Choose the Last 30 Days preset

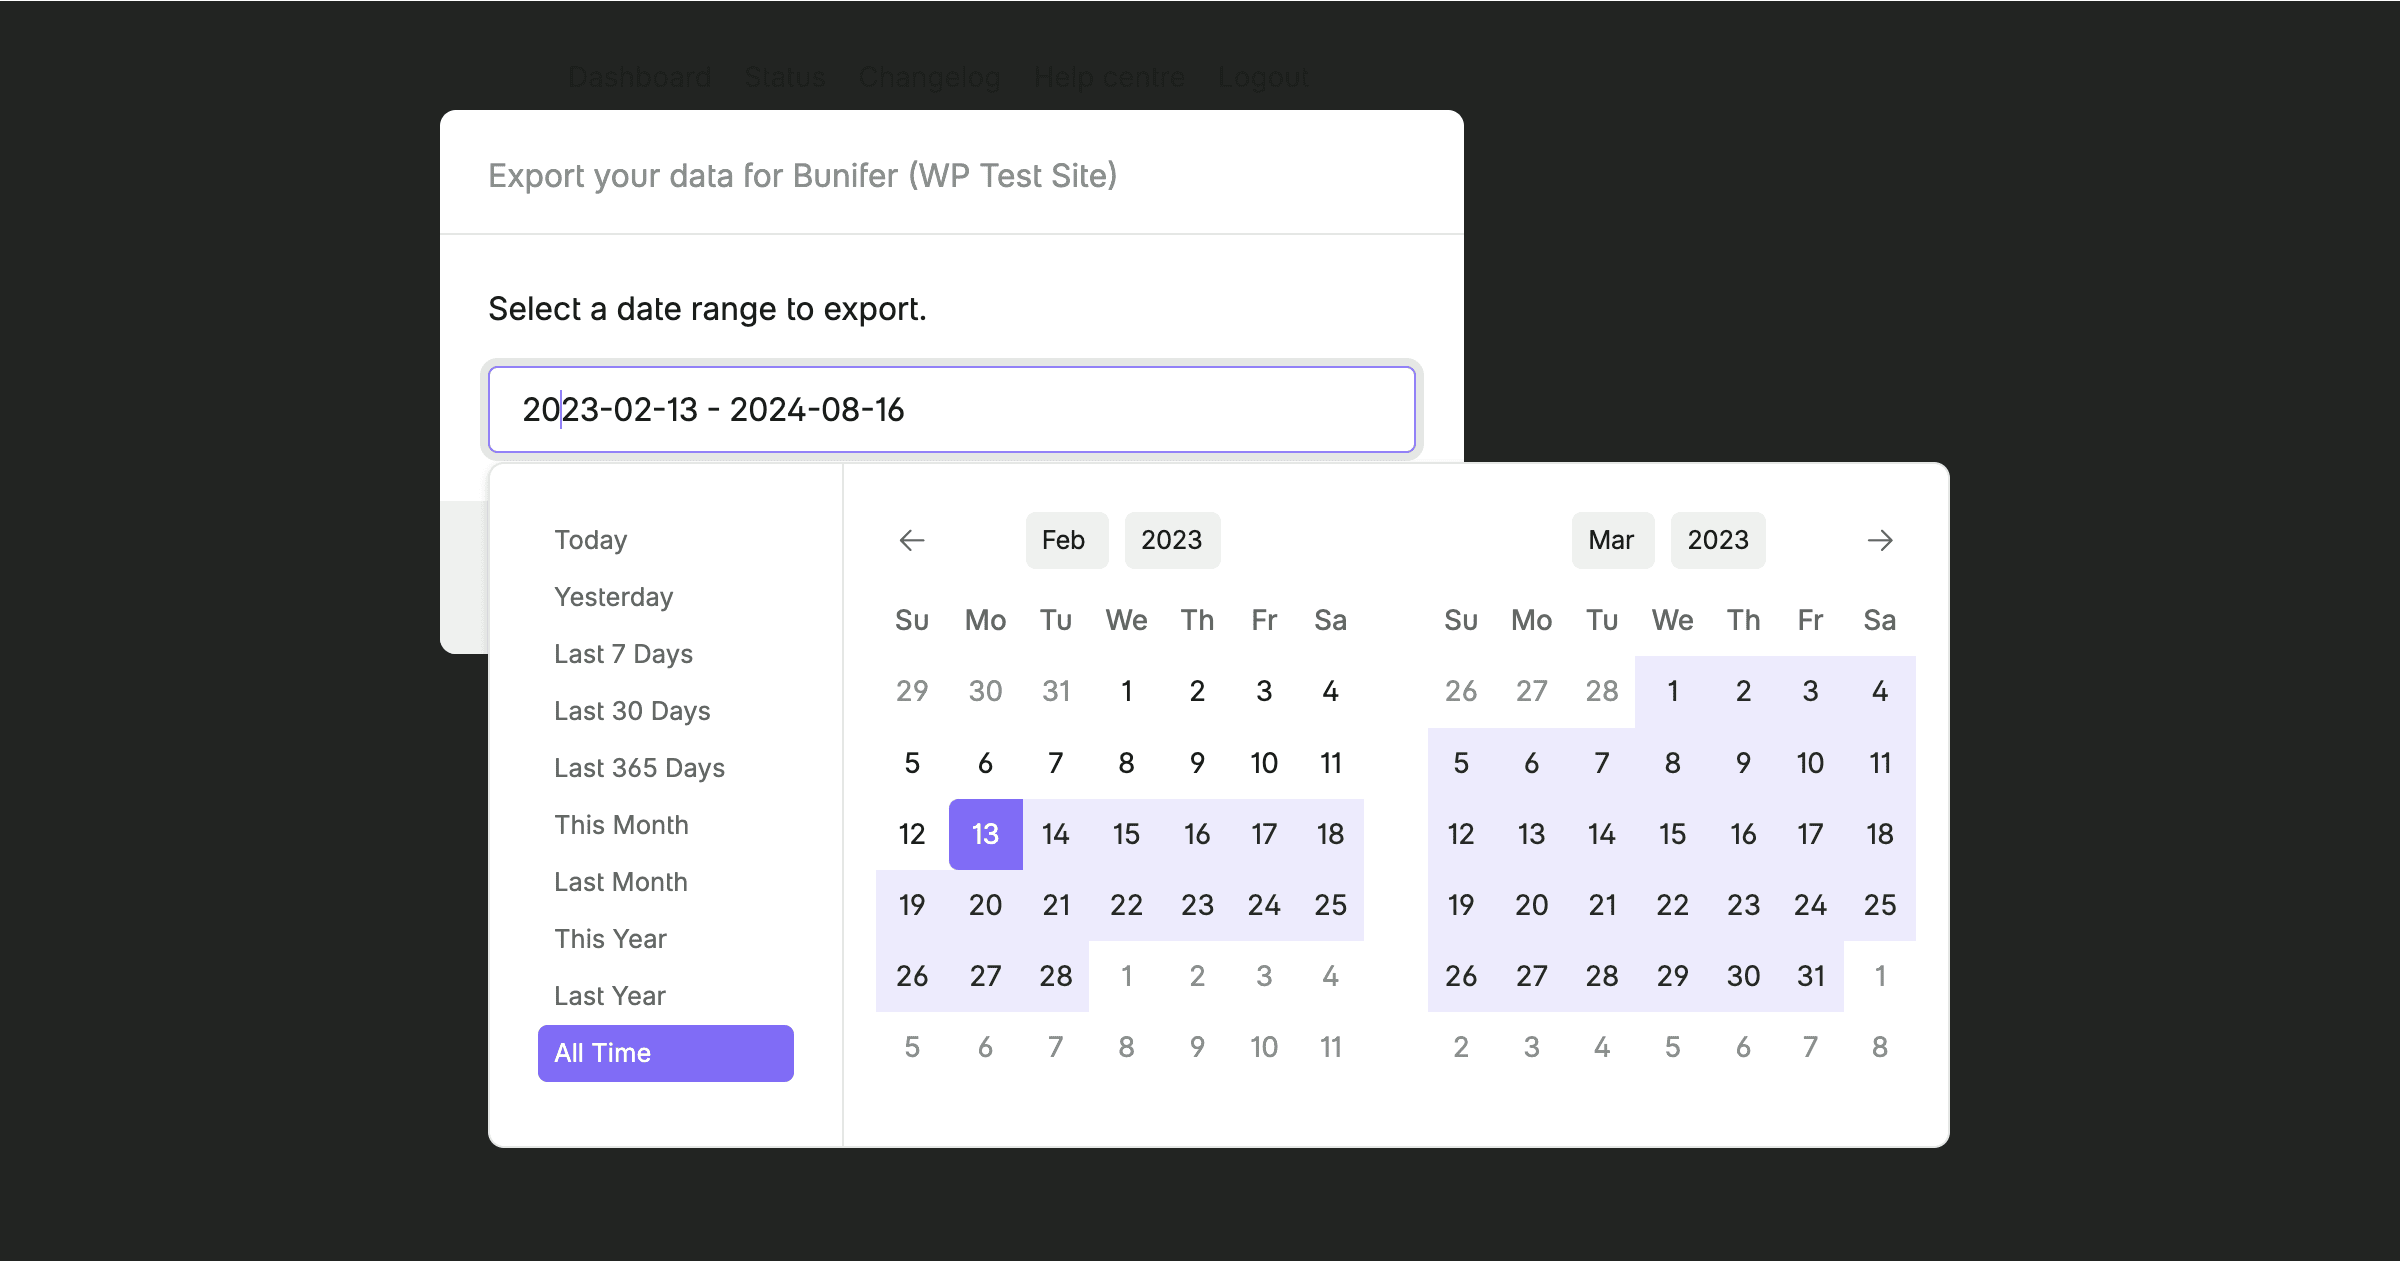[632, 710]
